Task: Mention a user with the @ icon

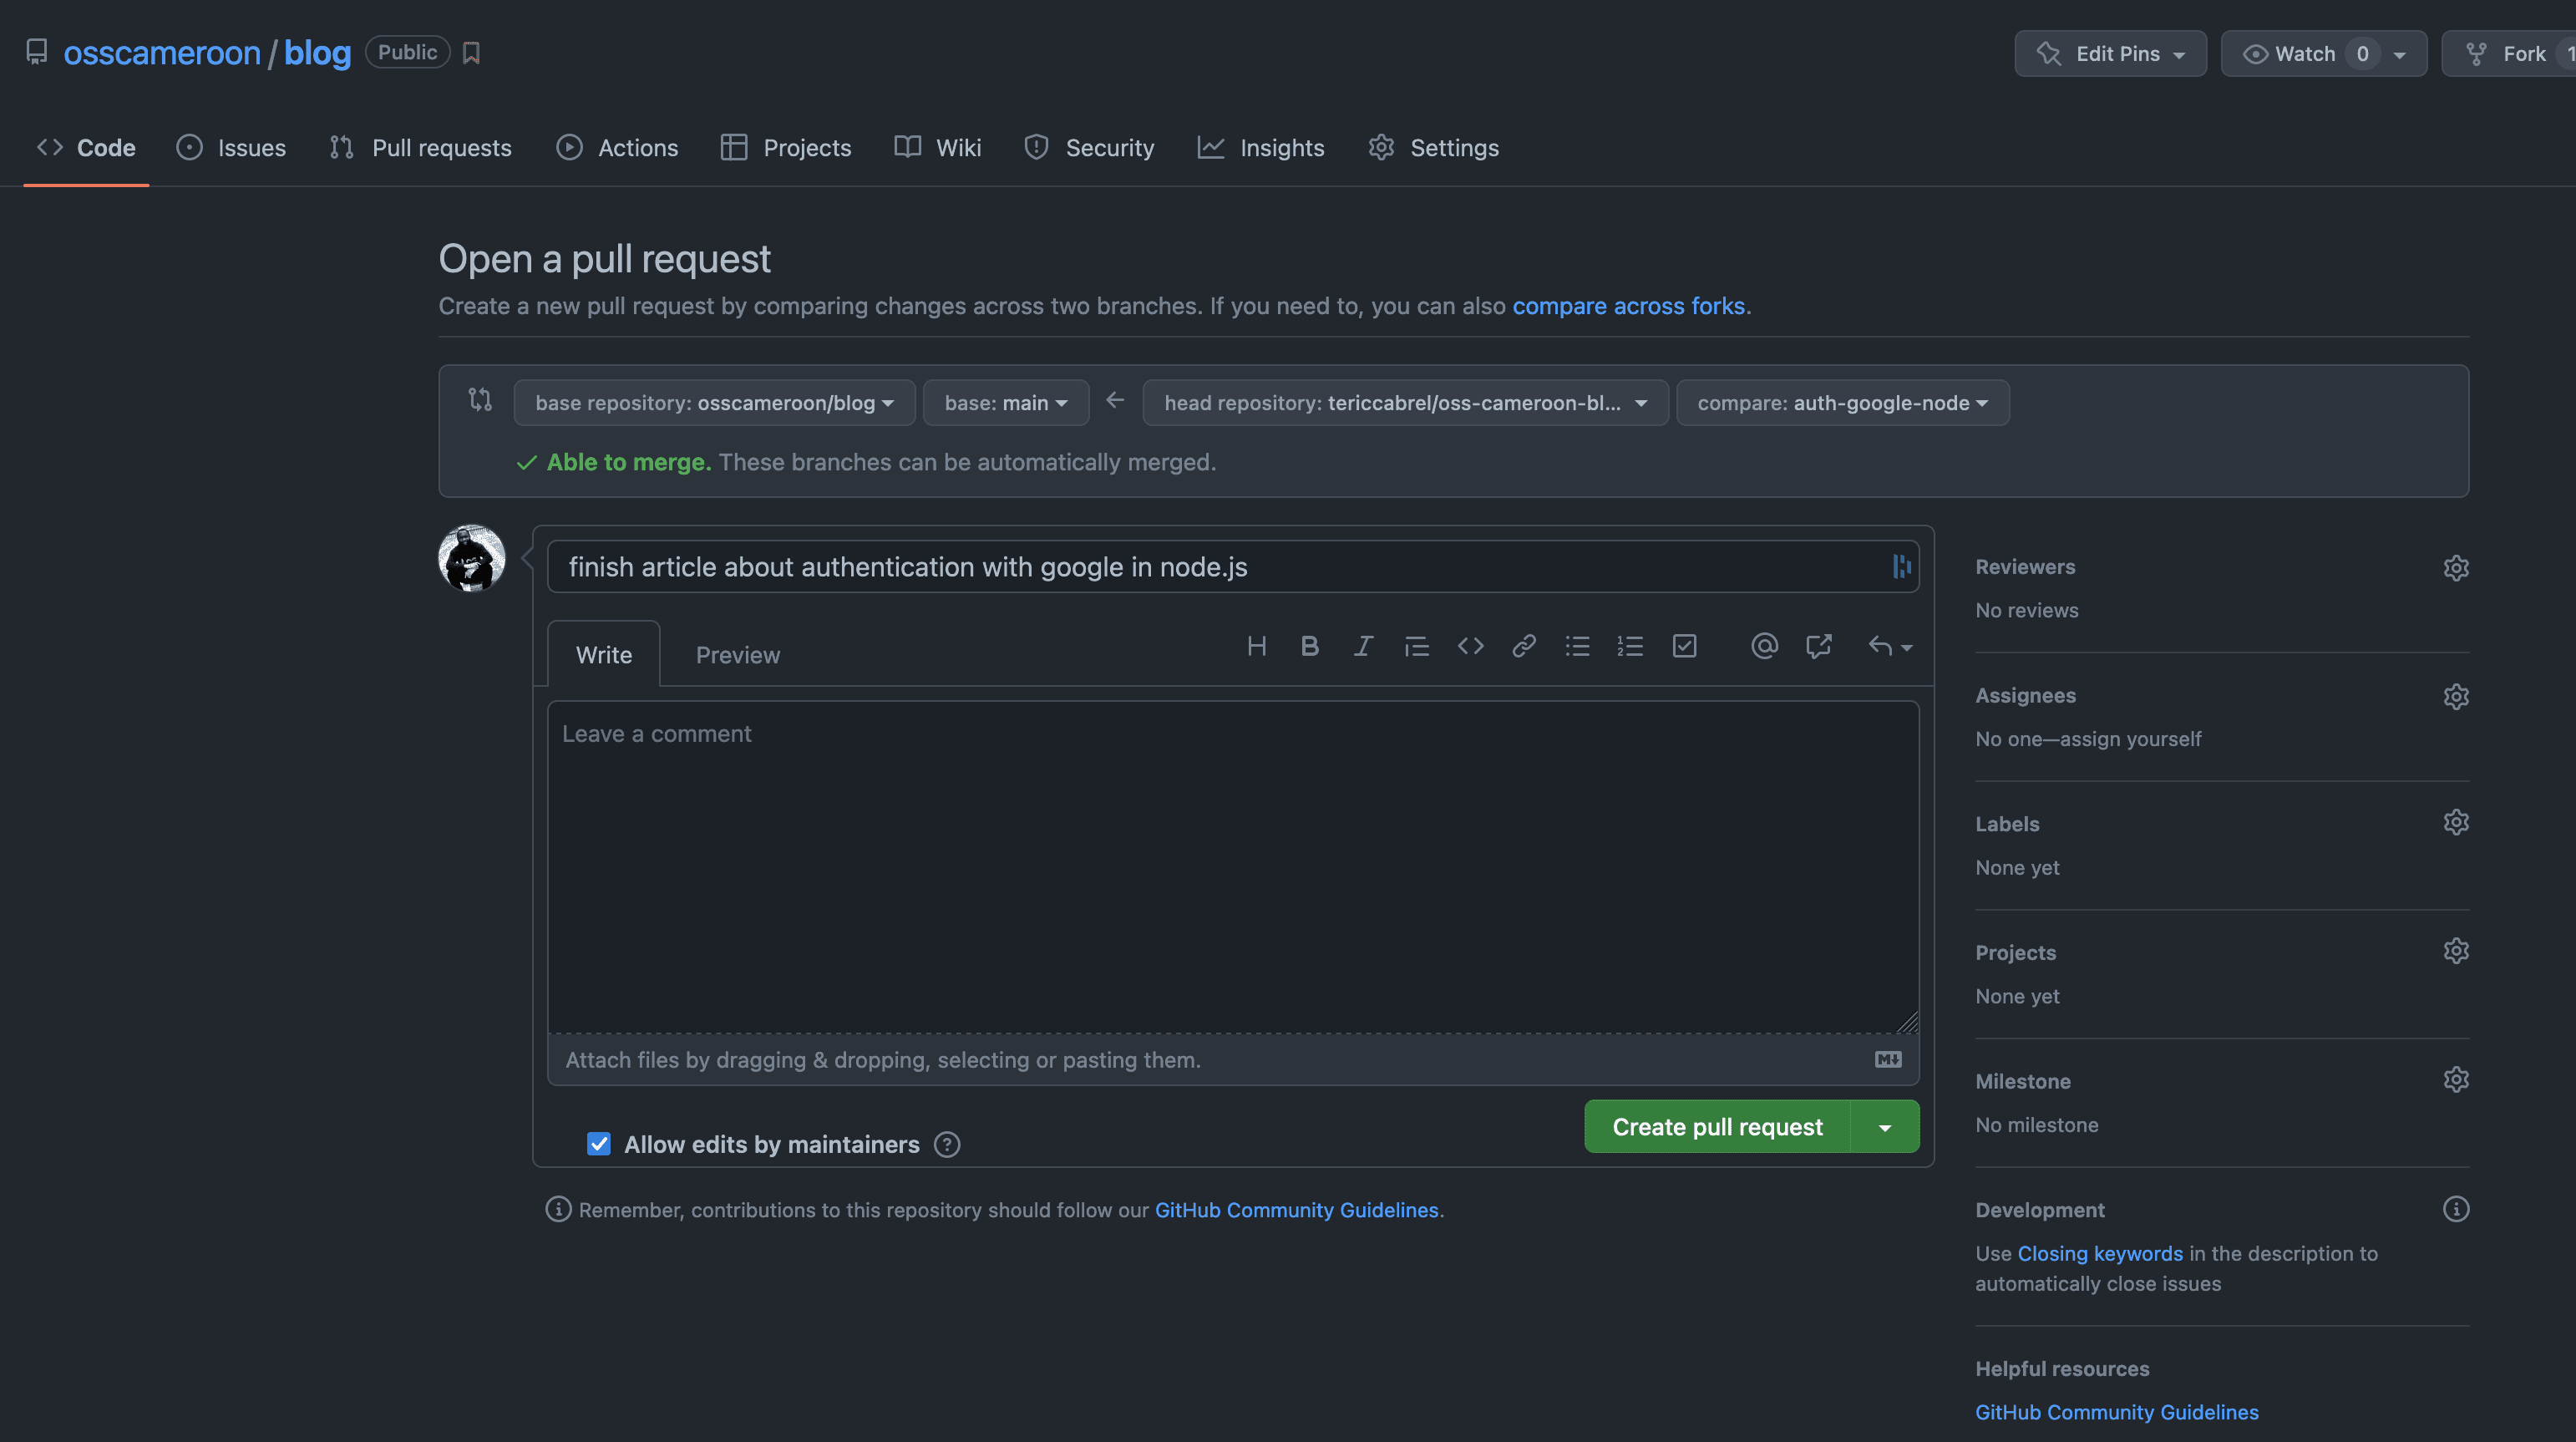Action: (x=1764, y=646)
